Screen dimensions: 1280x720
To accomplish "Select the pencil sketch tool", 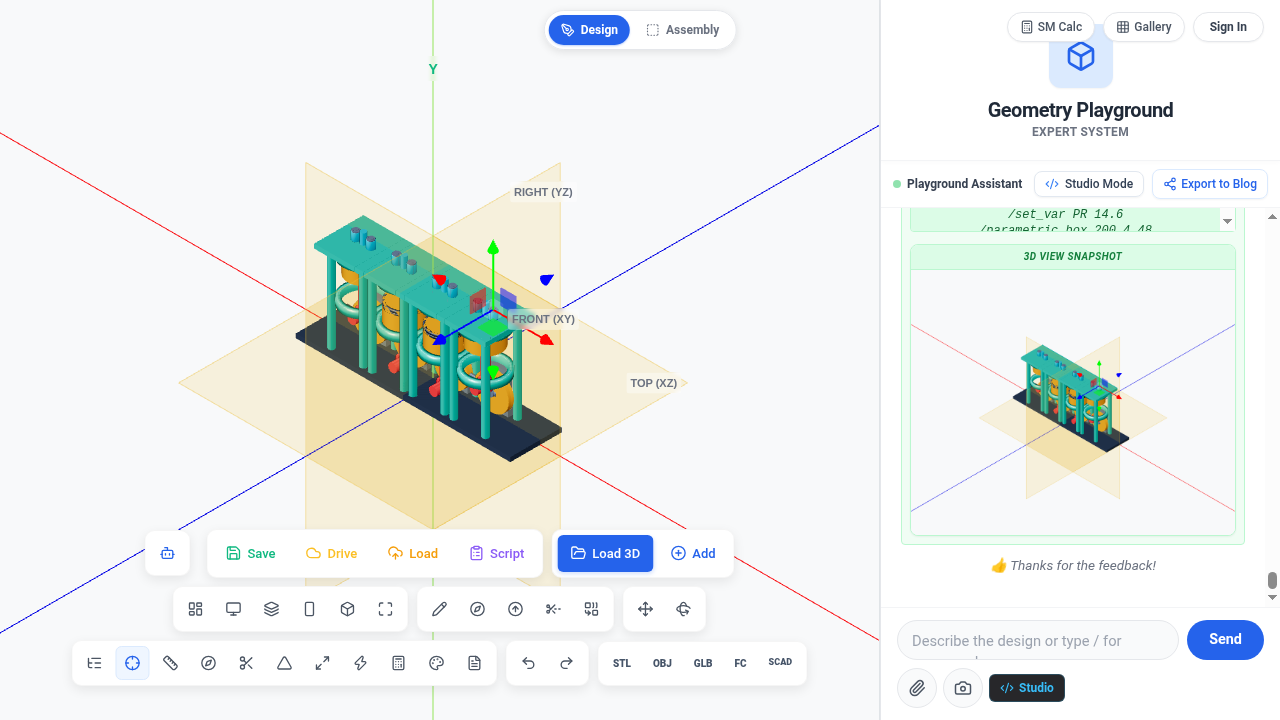I will point(440,609).
